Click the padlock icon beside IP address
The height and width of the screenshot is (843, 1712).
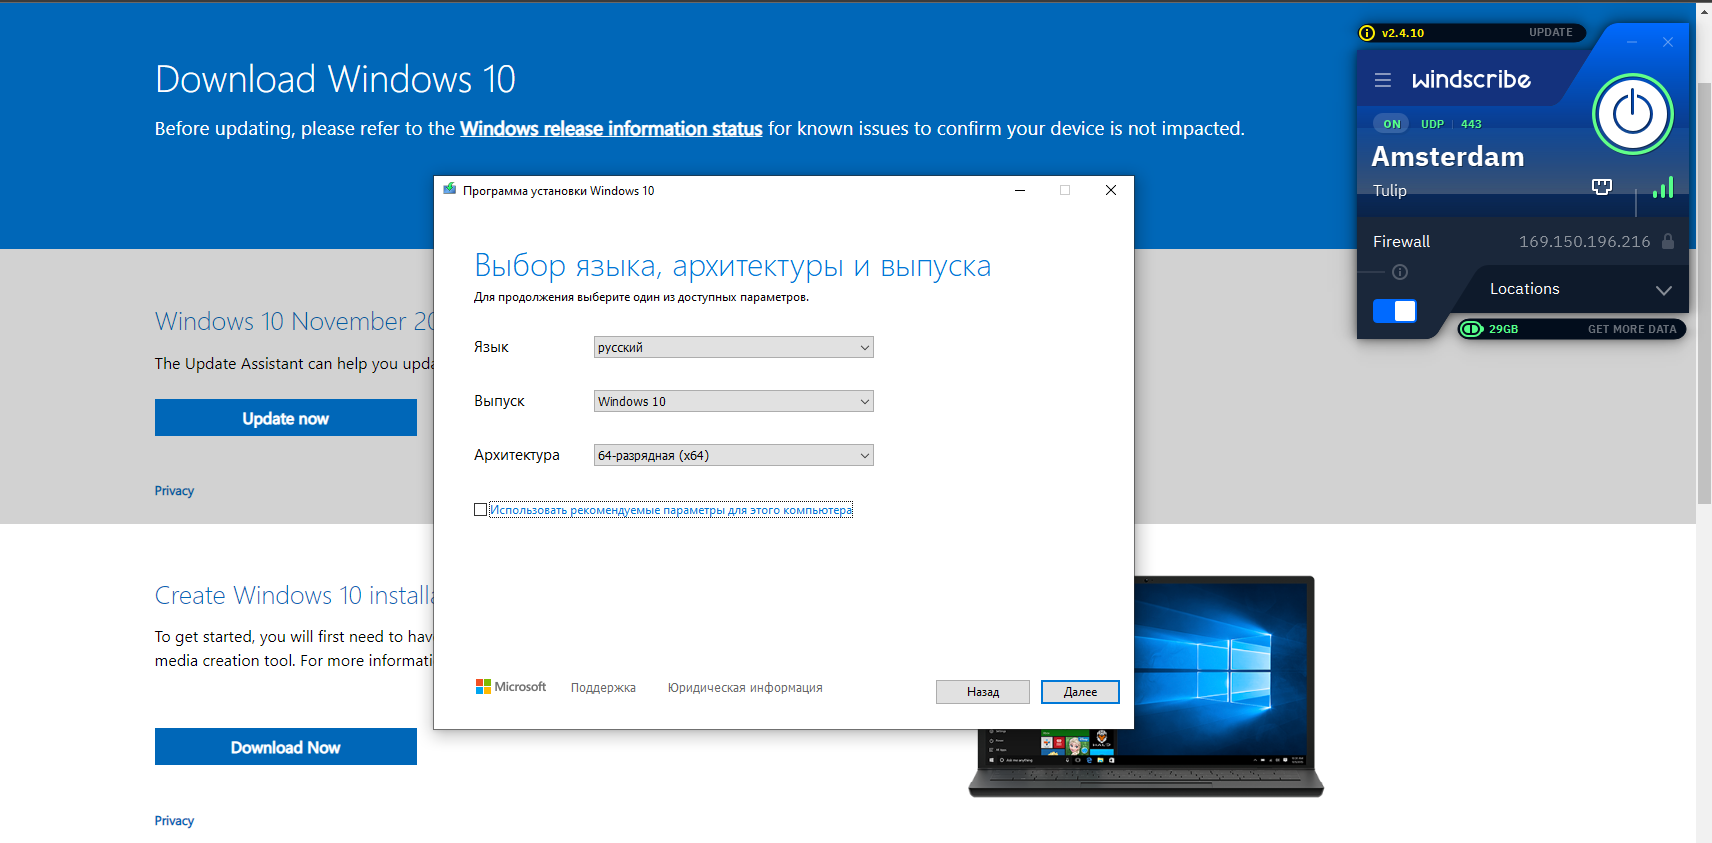1668,241
